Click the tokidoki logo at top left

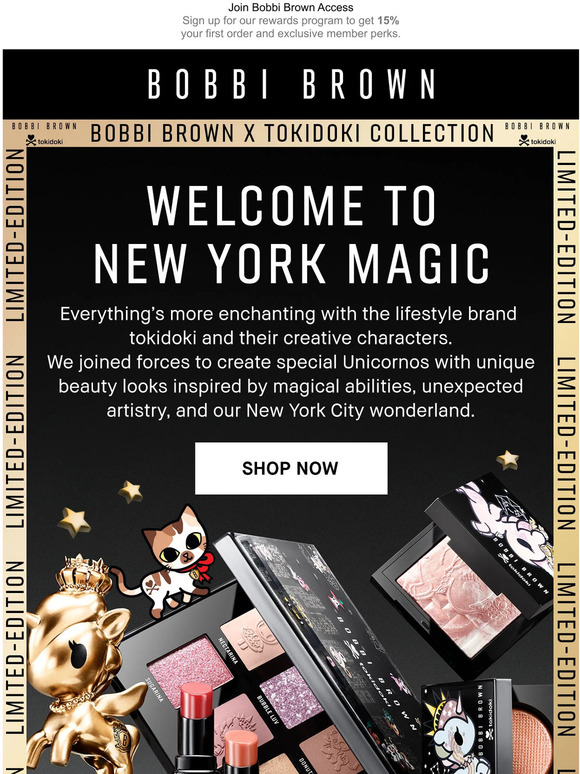pyautogui.click(x=44, y=141)
